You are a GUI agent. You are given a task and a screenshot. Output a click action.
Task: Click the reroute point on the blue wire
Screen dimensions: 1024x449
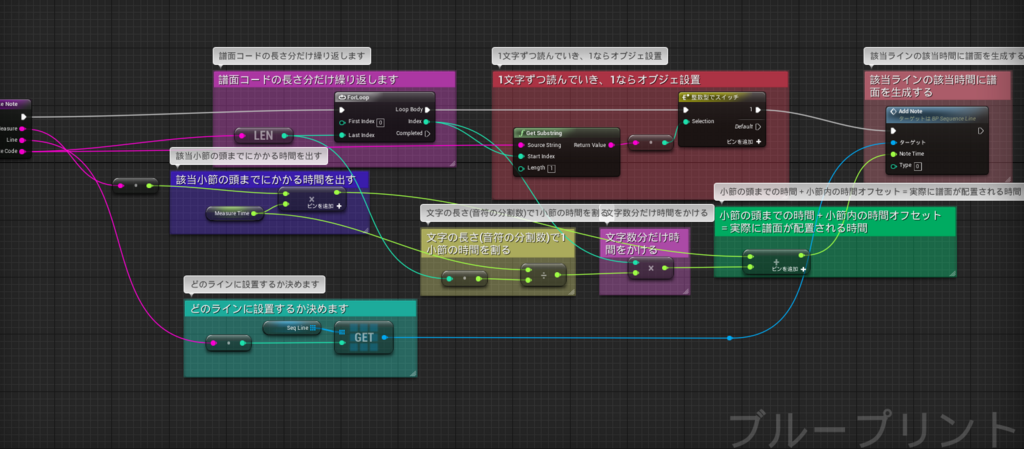click(x=730, y=338)
